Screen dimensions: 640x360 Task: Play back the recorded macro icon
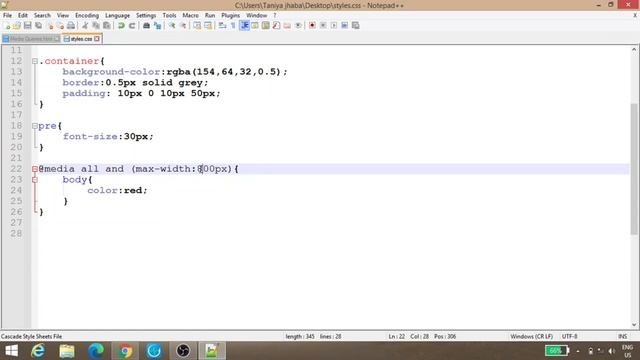coord(334,26)
